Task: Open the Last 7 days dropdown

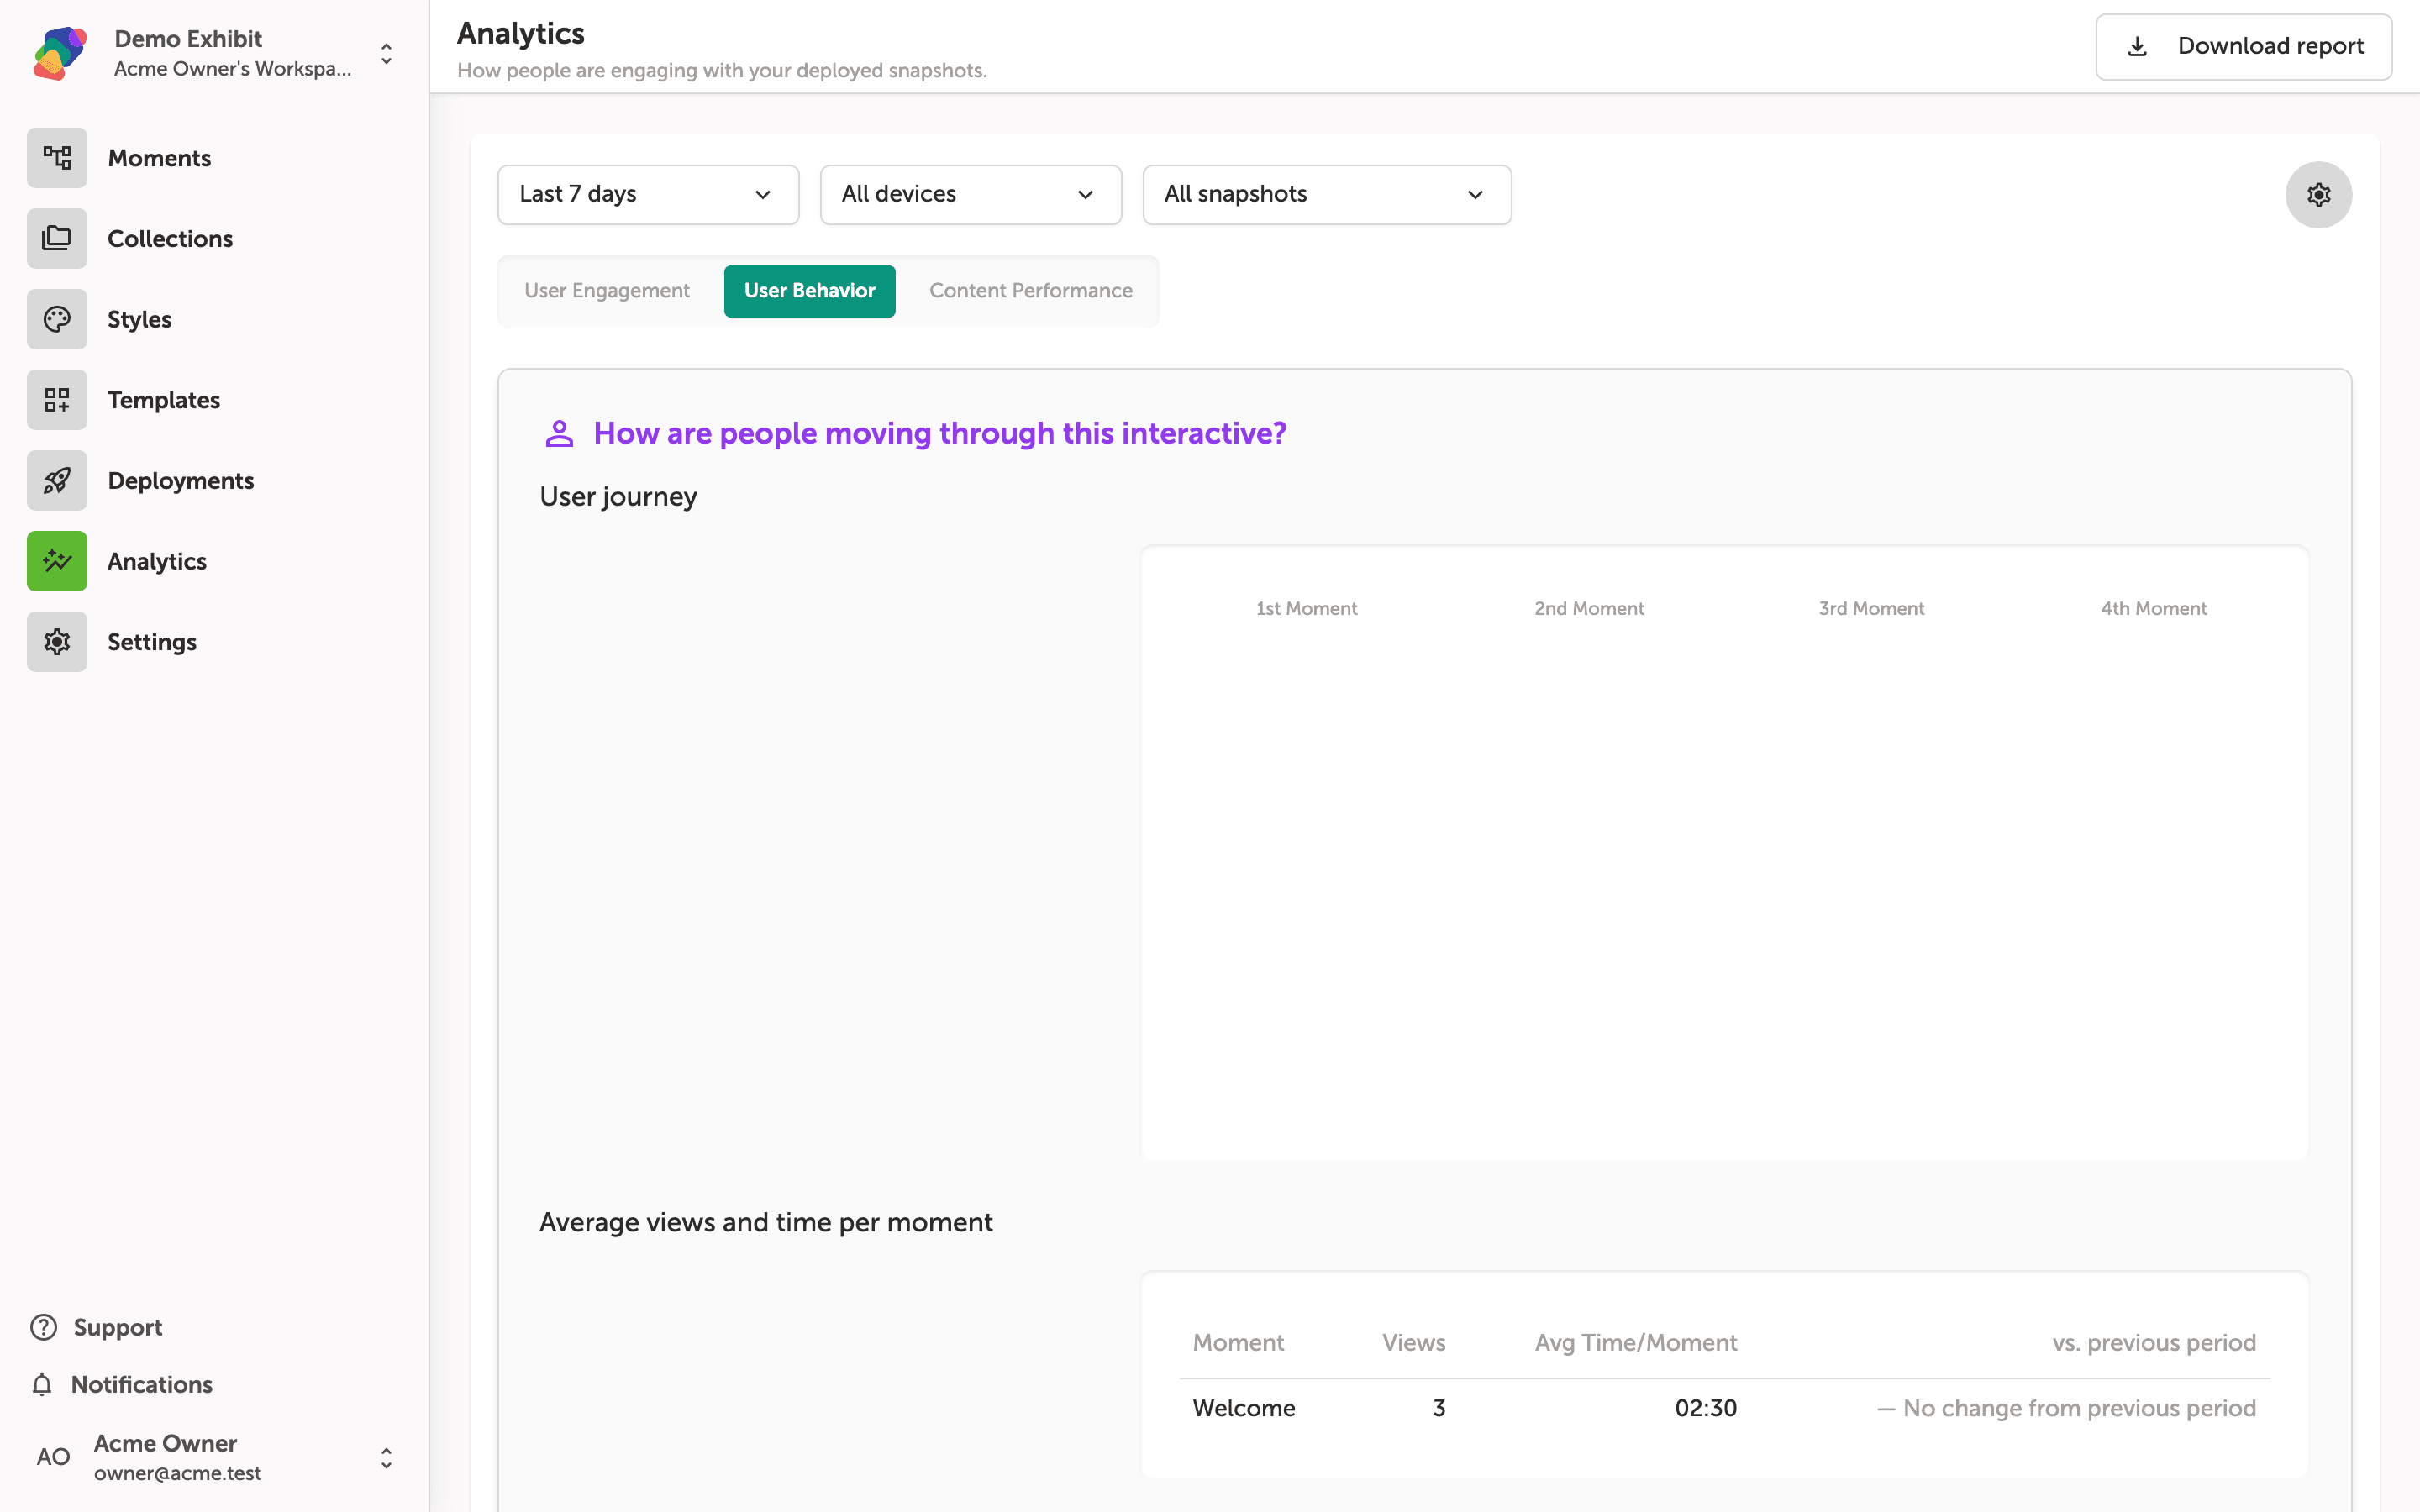Action: click(x=648, y=195)
